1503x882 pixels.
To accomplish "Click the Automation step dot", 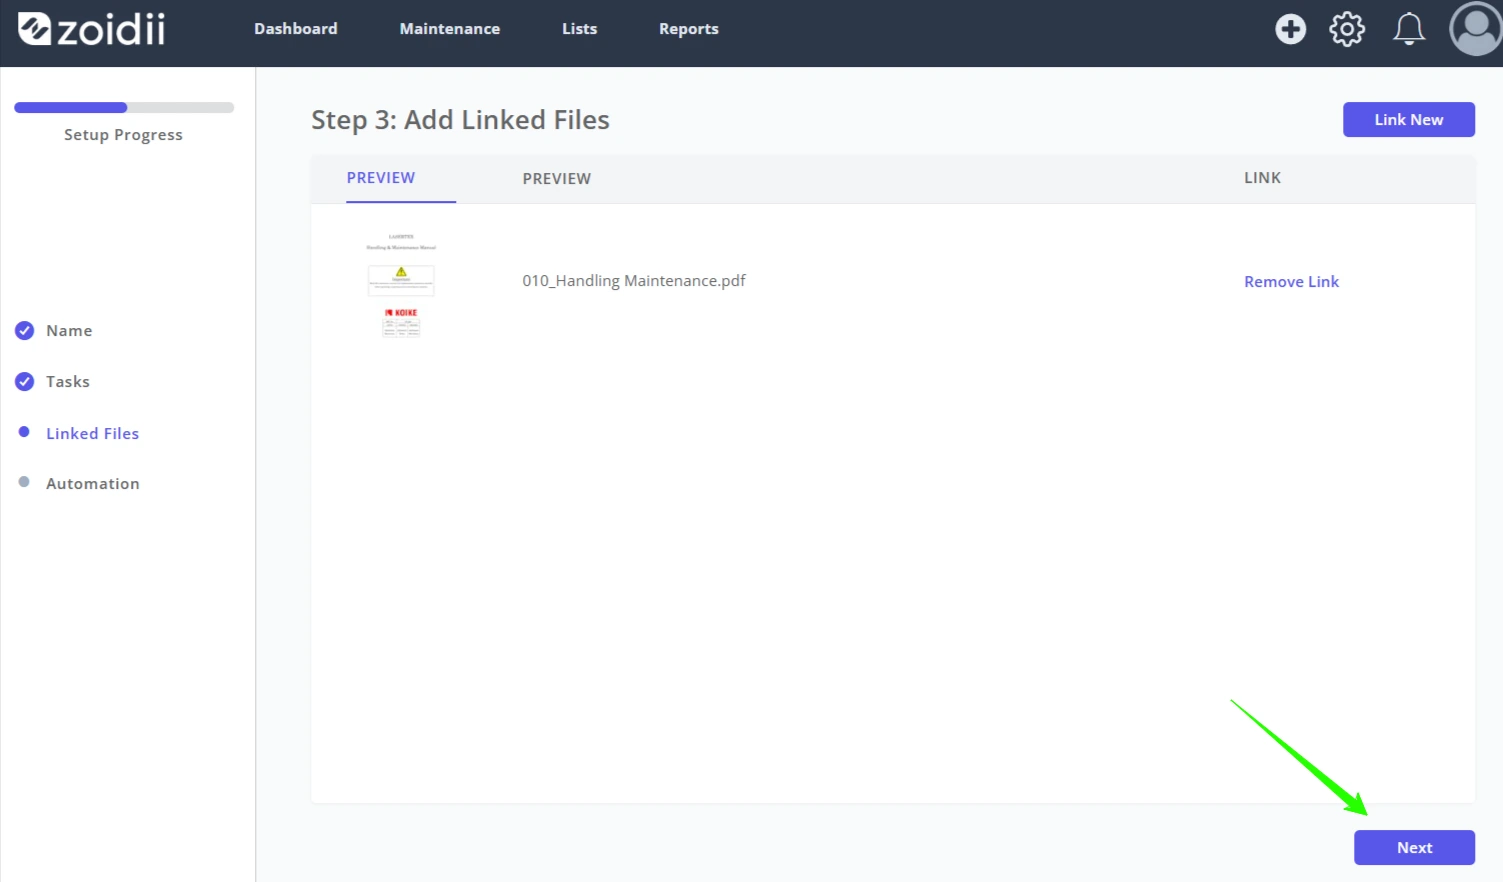I will [24, 482].
